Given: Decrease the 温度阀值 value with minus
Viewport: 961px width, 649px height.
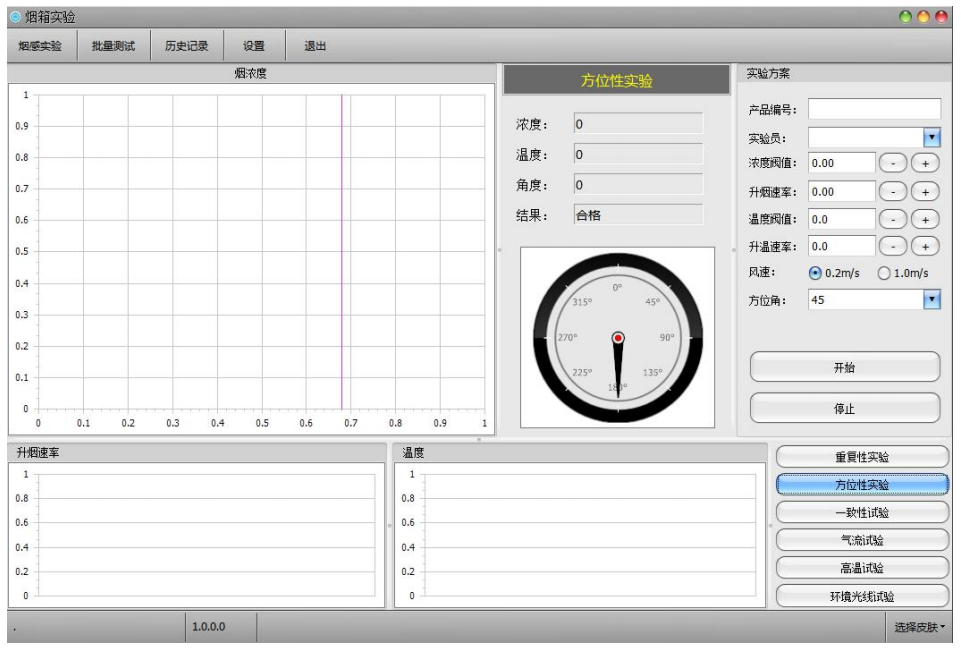Looking at the screenshot, I should click(892, 219).
